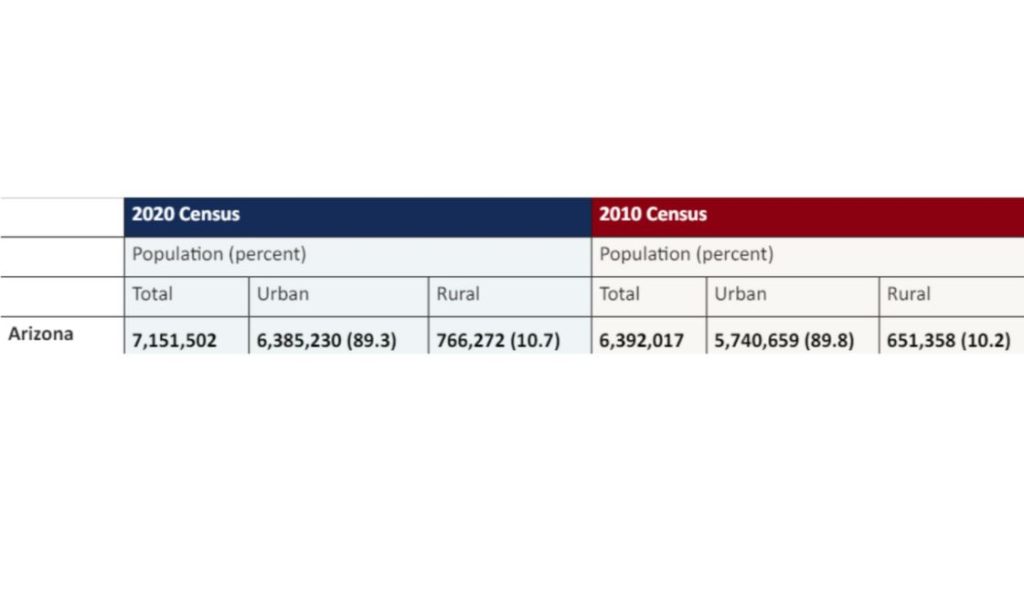
Task: Click the 766,272 (10.7) rural cell
Action: [x=498, y=340]
